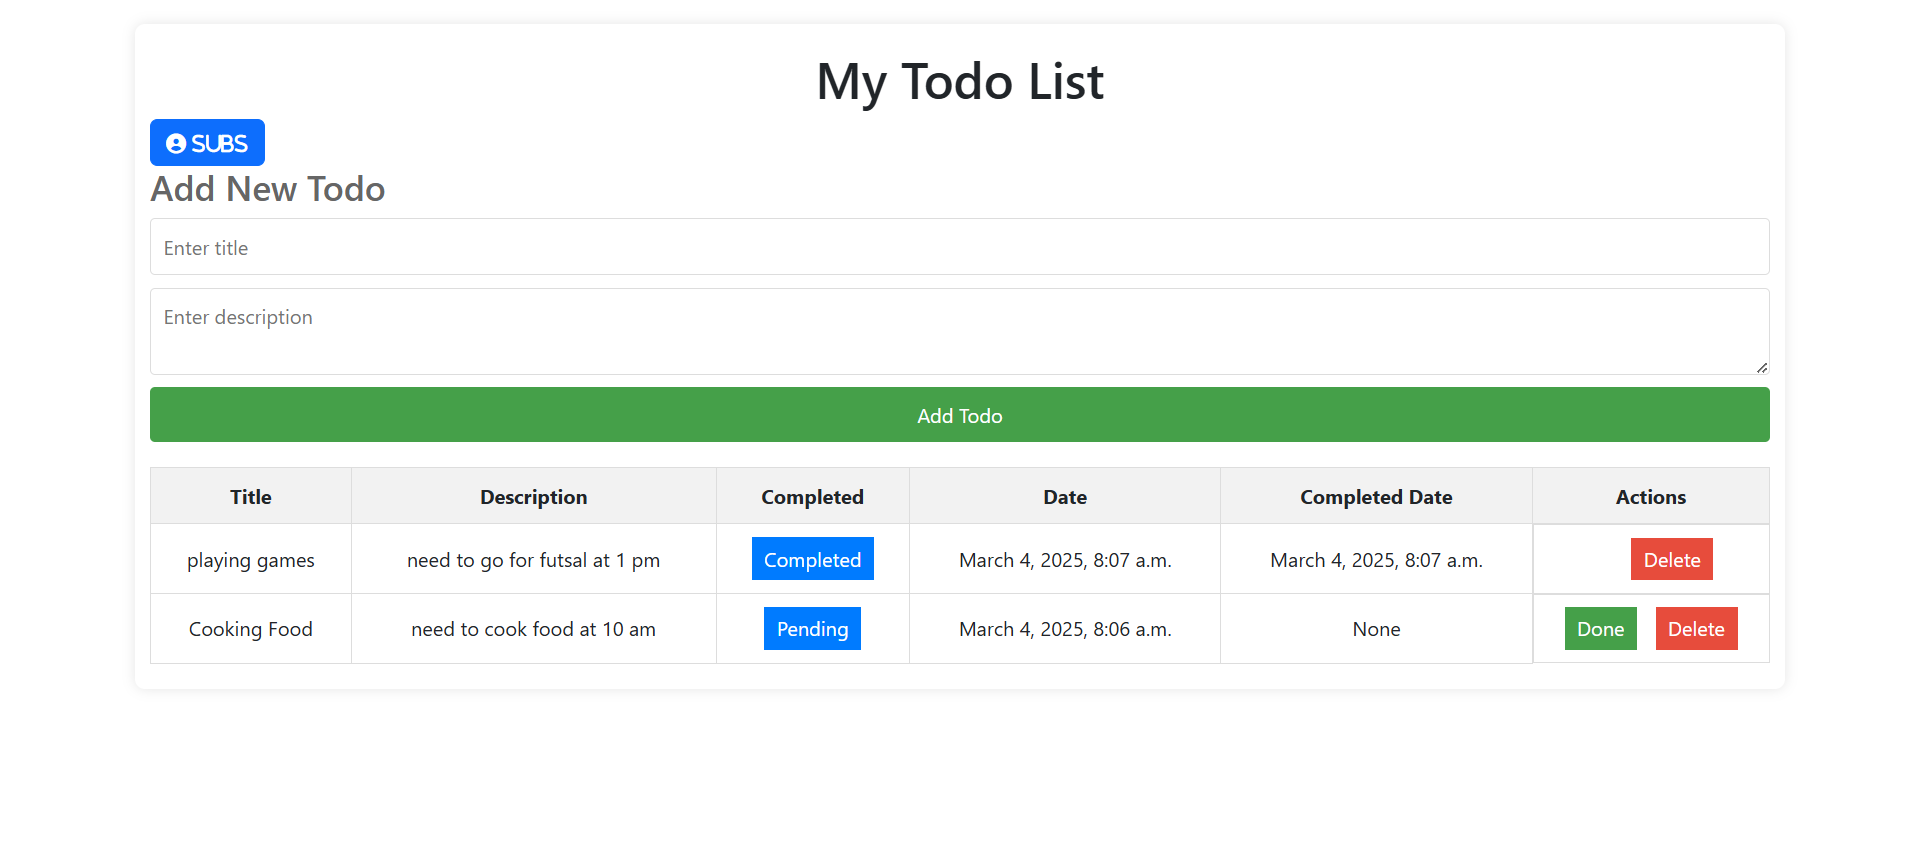Click the Pending status badge
This screenshot has width=1911, height=861.
[812, 629]
